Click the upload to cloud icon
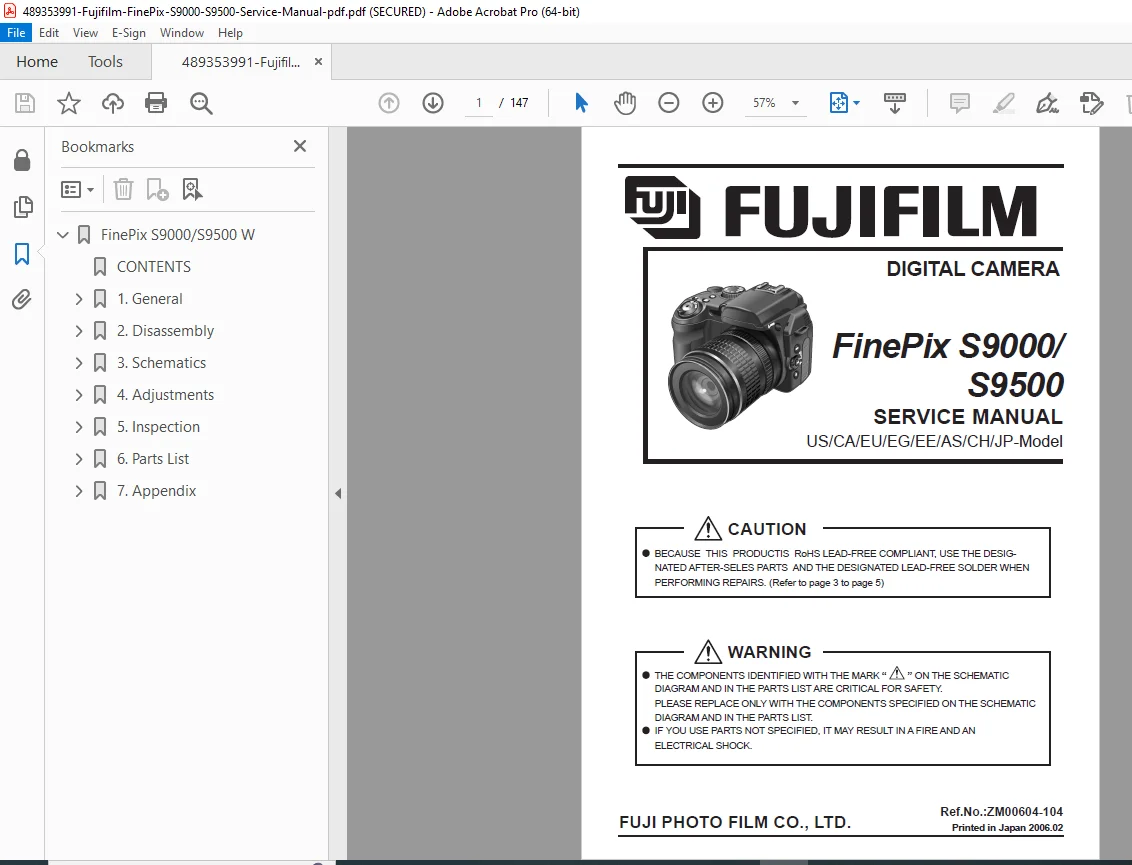The width and height of the screenshot is (1132, 865). point(113,103)
